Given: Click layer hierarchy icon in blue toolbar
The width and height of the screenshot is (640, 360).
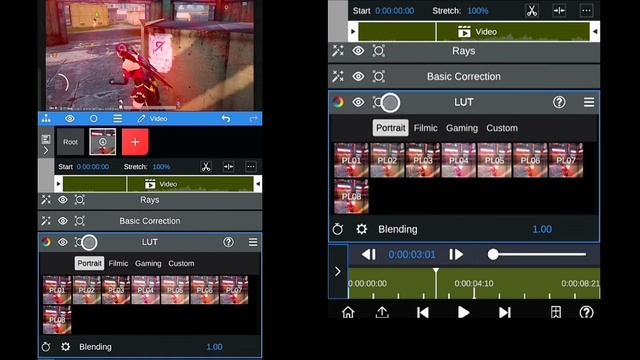Looking at the screenshot, I should pyautogui.click(x=46, y=118).
